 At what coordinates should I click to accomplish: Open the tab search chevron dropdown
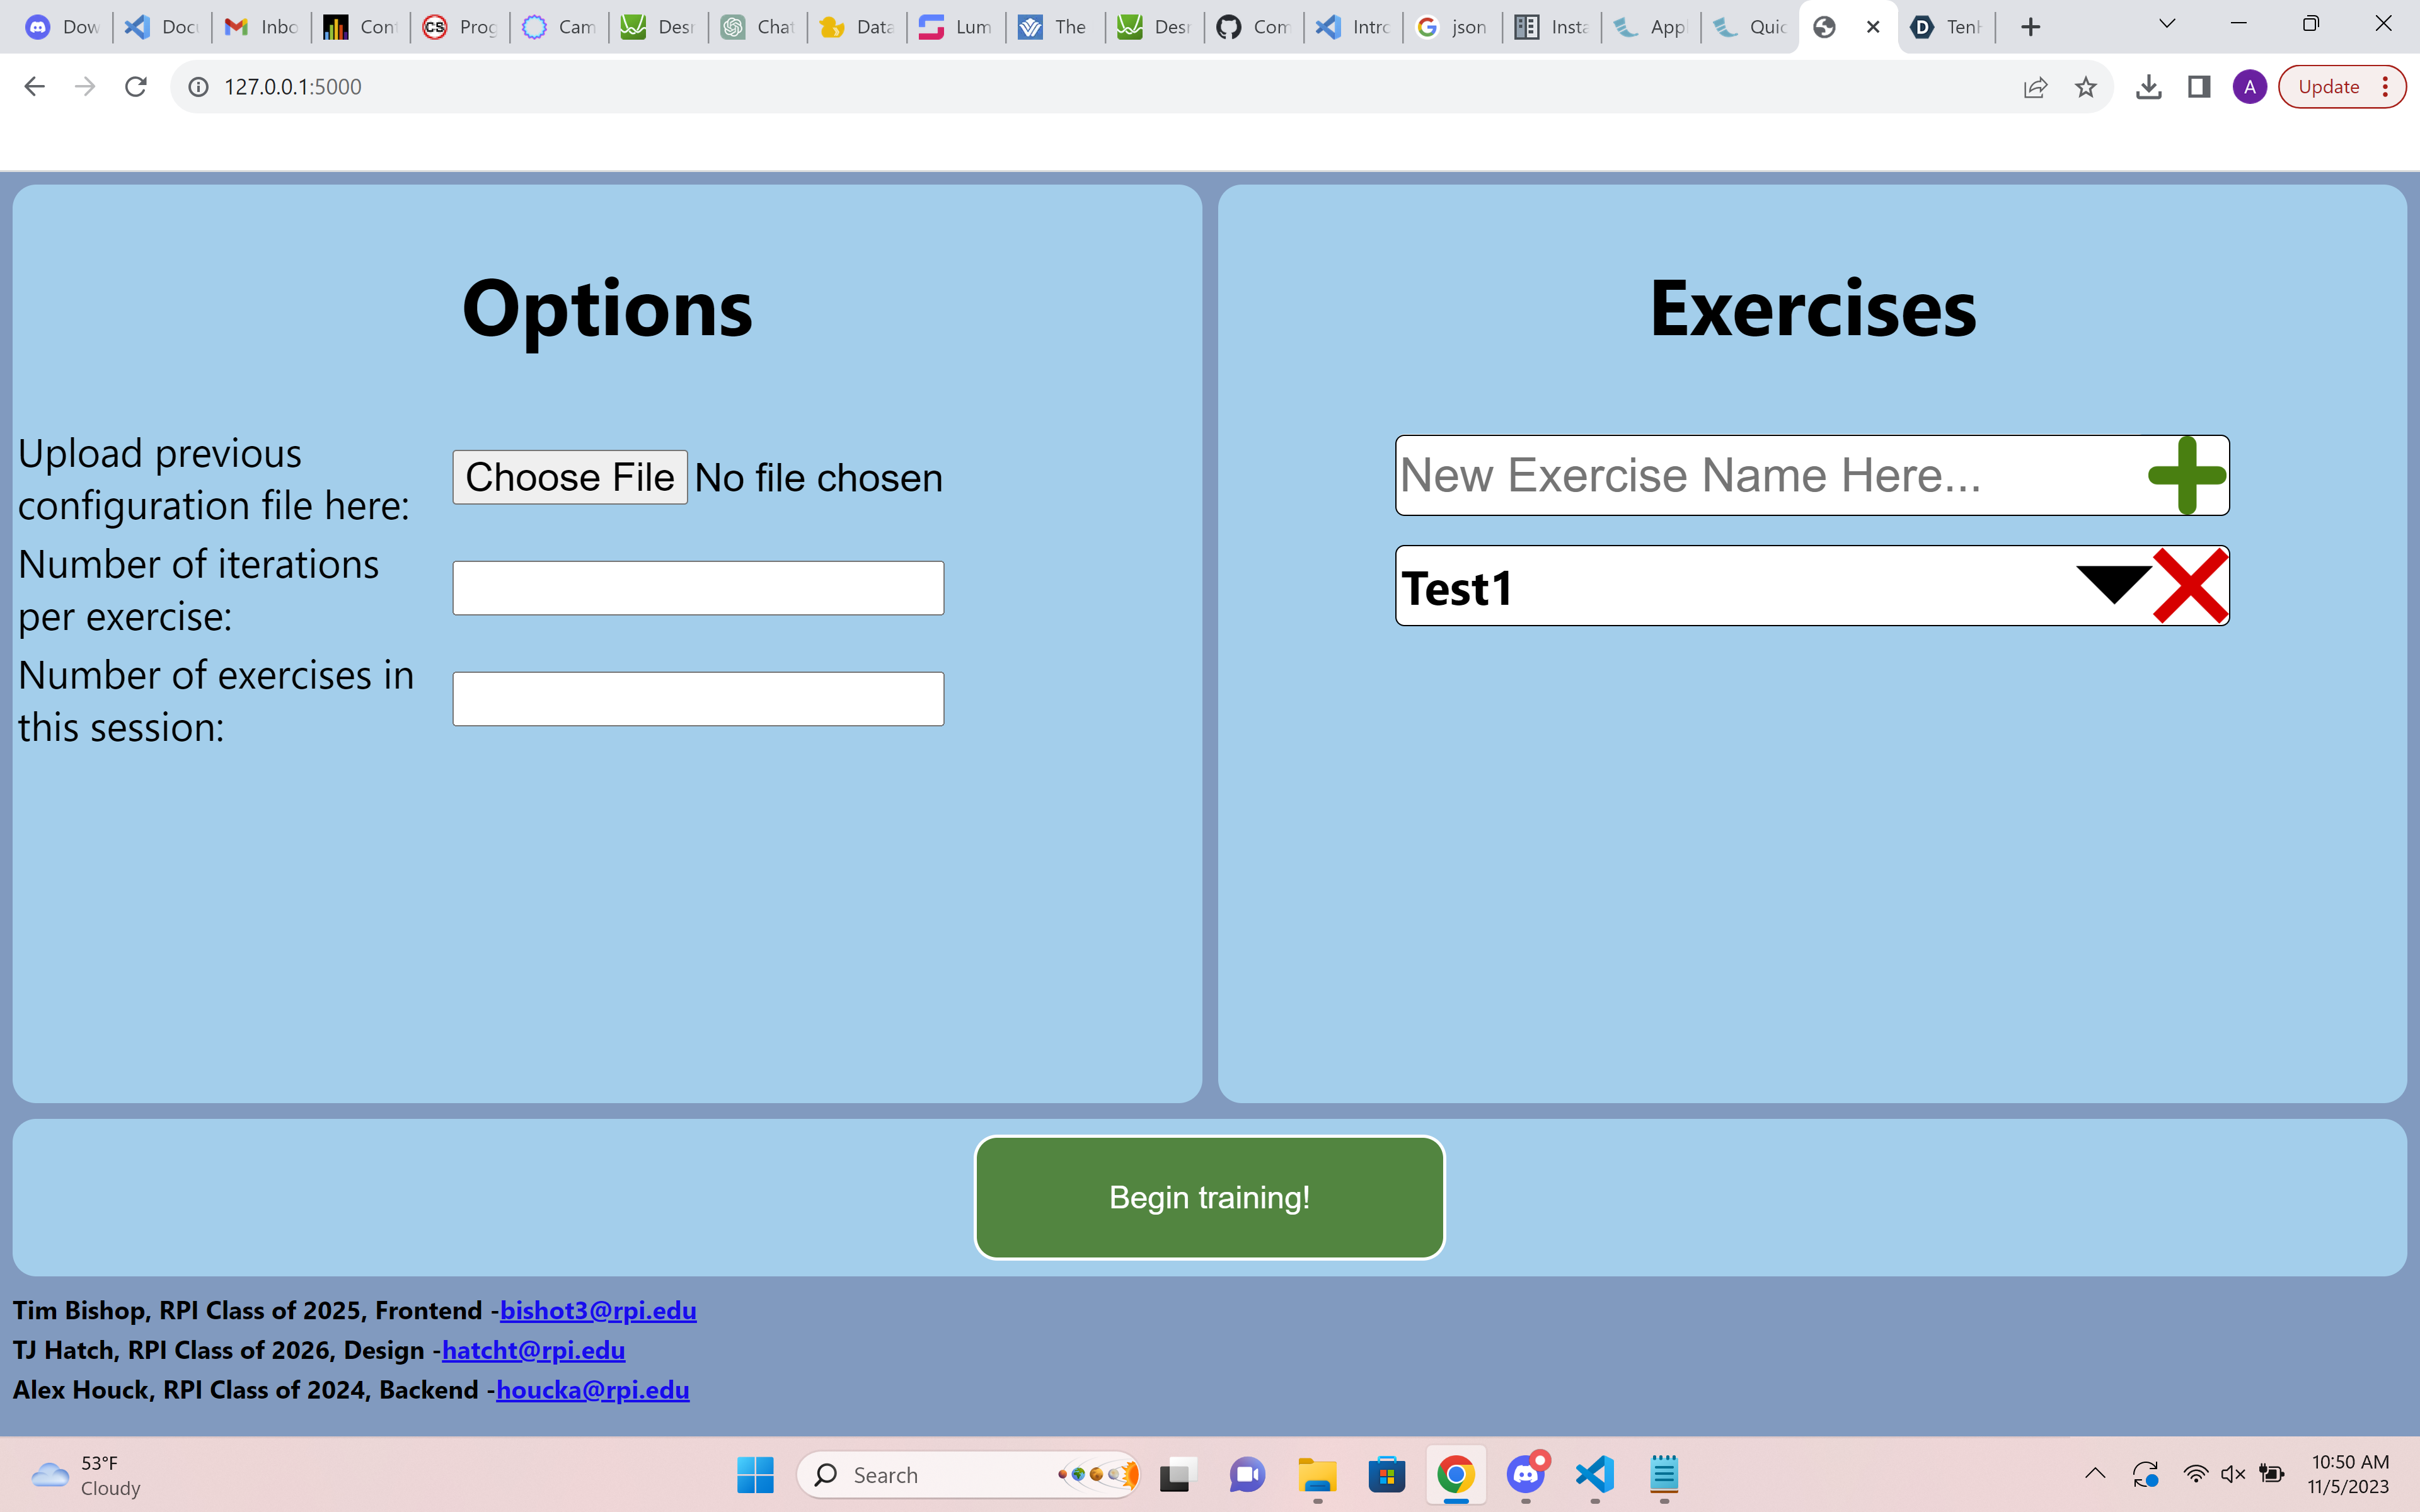(x=2167, y=24)
